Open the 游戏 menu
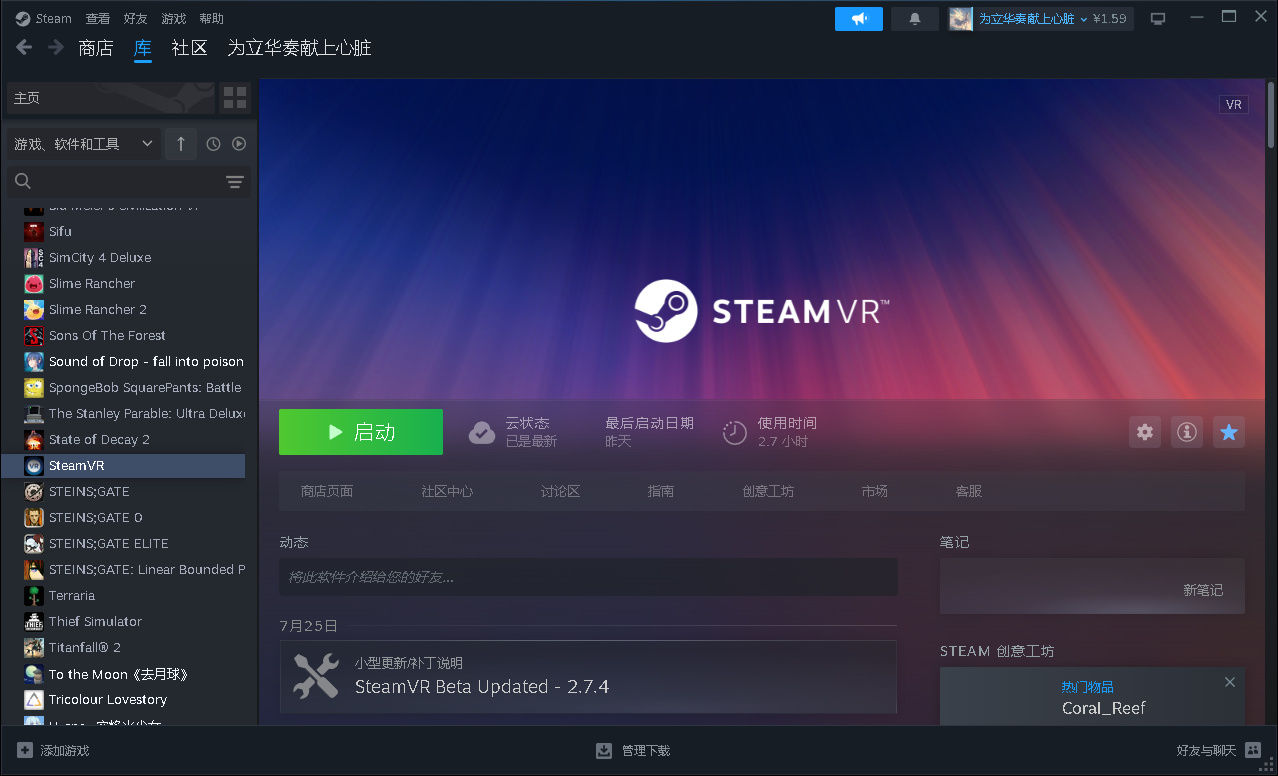The width and height of the screenshot is (1278, 776). coord(174,18)
